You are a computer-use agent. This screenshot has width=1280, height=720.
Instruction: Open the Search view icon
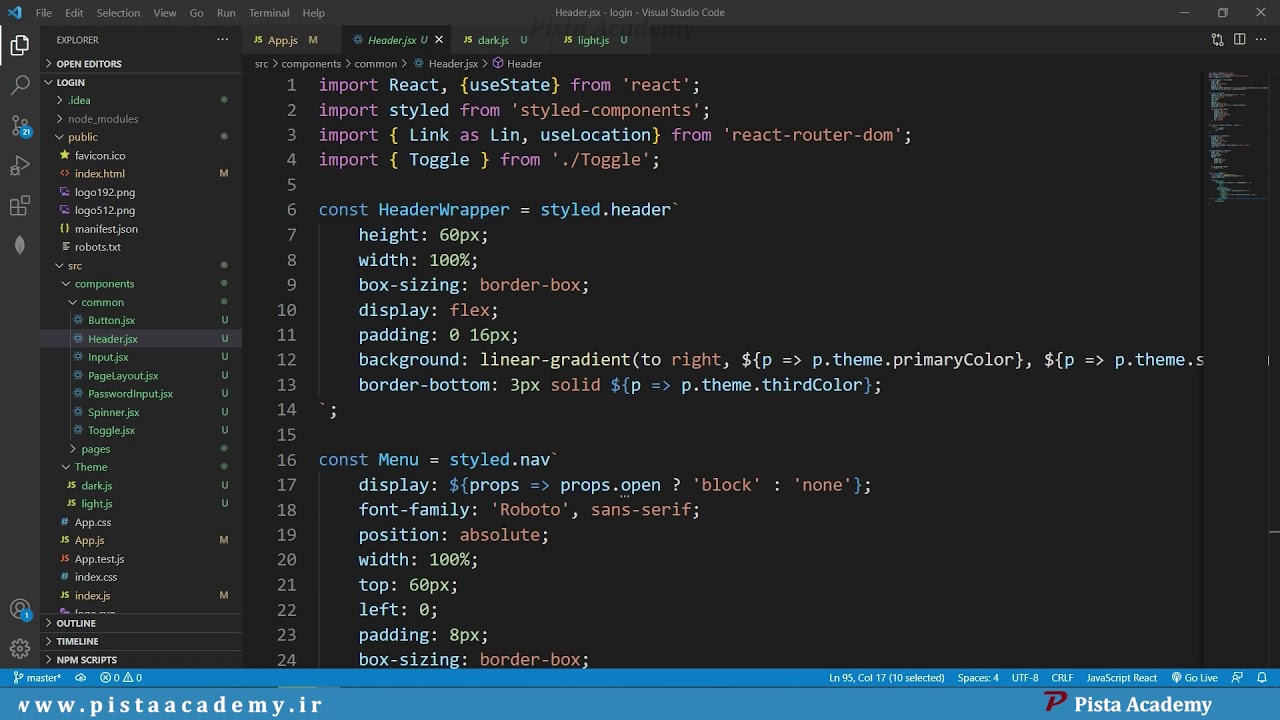20,86
